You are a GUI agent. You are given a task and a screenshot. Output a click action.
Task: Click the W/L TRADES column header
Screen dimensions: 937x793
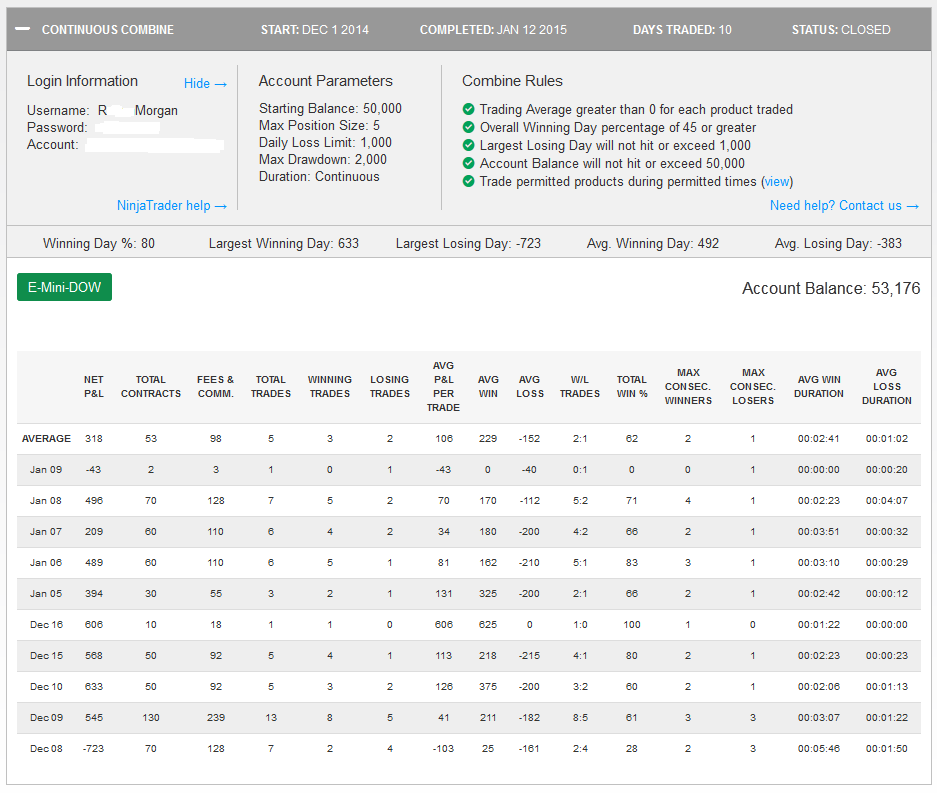point(580,387)
